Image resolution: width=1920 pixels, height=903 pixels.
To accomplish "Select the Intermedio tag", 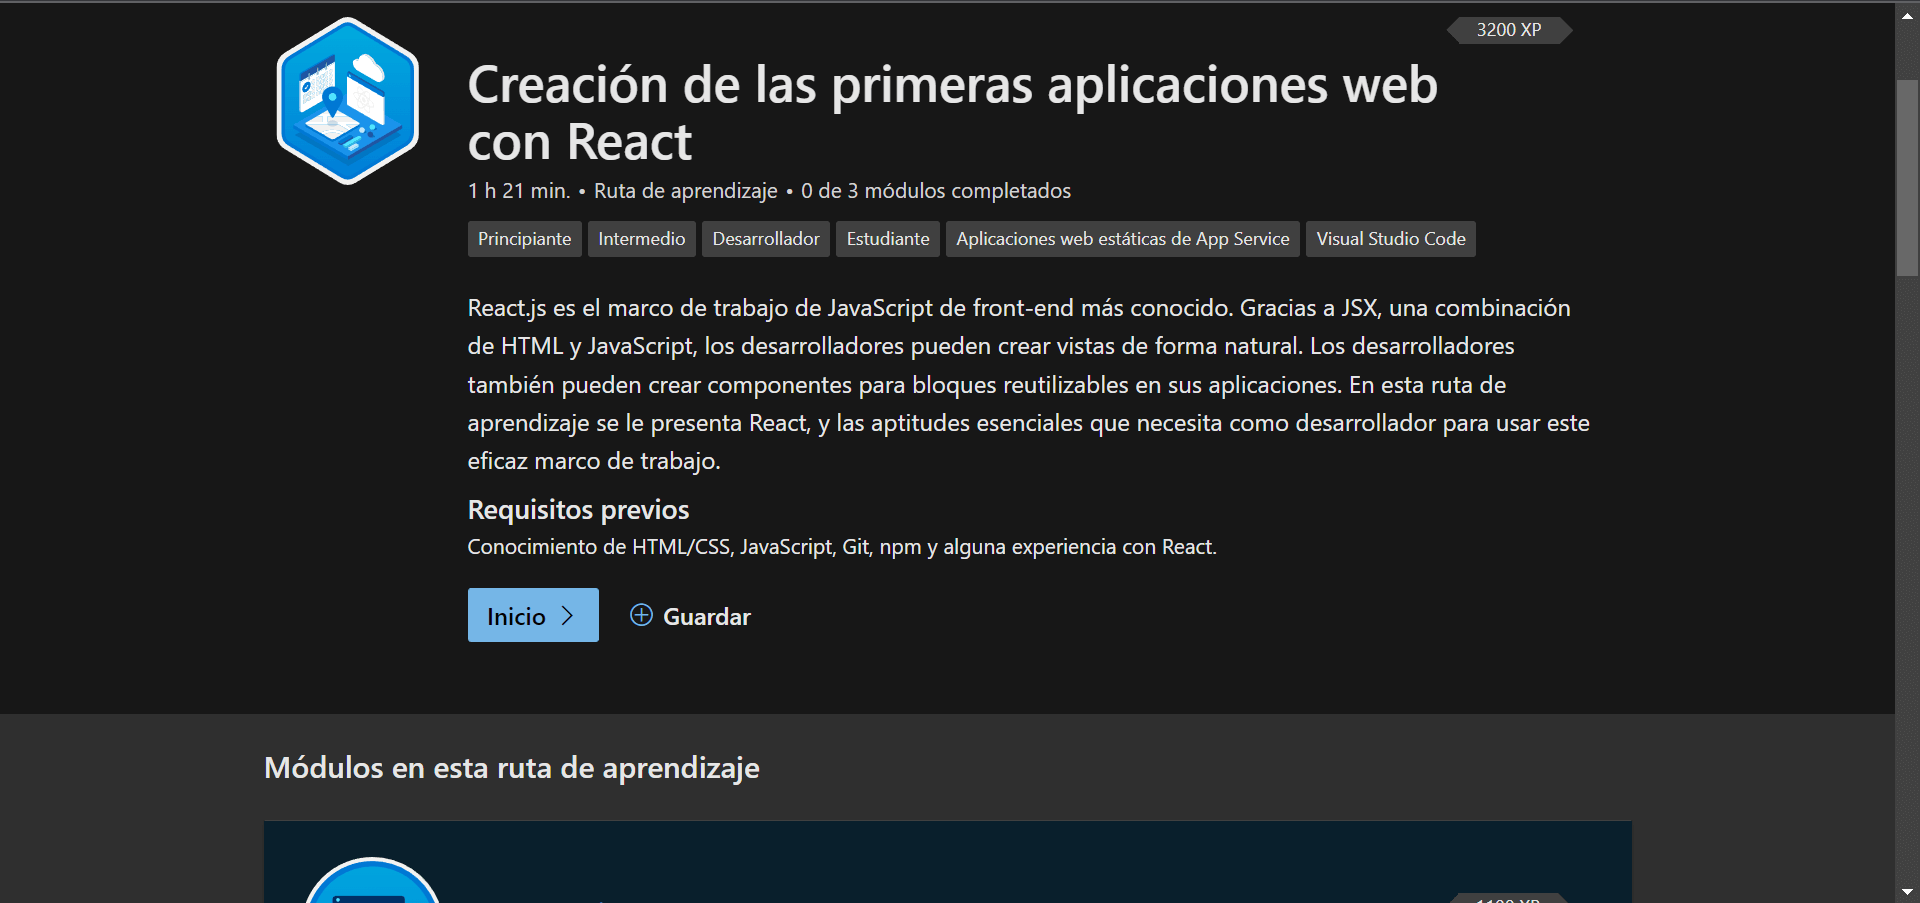I will point(641,239).
